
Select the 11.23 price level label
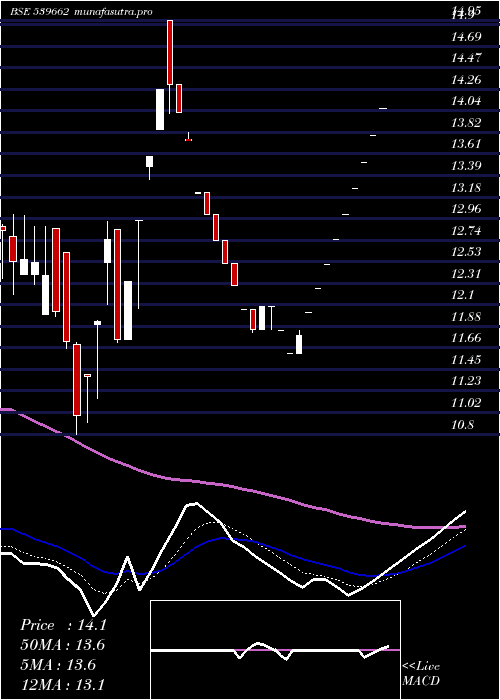pyautogui.click(x=466, y=381)
